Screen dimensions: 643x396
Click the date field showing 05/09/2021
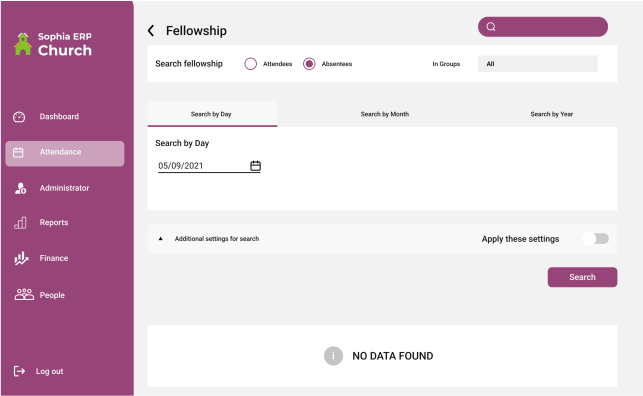point(203,166)
